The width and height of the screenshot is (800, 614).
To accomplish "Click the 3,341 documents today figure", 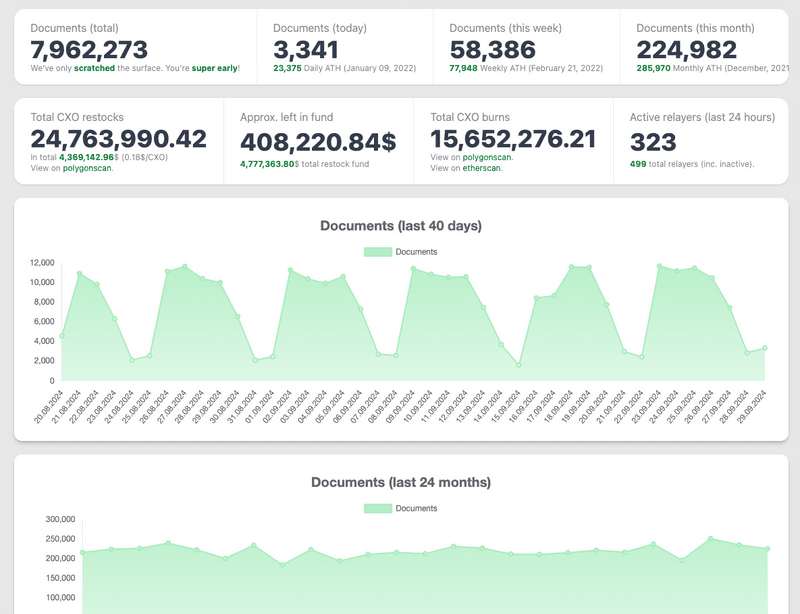I will pos(309,49).
